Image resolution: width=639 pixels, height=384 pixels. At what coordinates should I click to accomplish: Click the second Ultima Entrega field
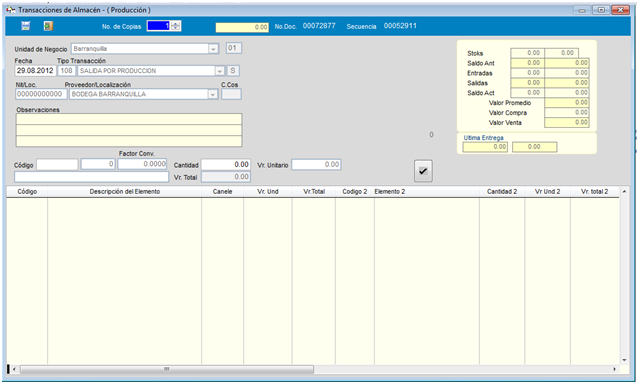coord(534,147)
